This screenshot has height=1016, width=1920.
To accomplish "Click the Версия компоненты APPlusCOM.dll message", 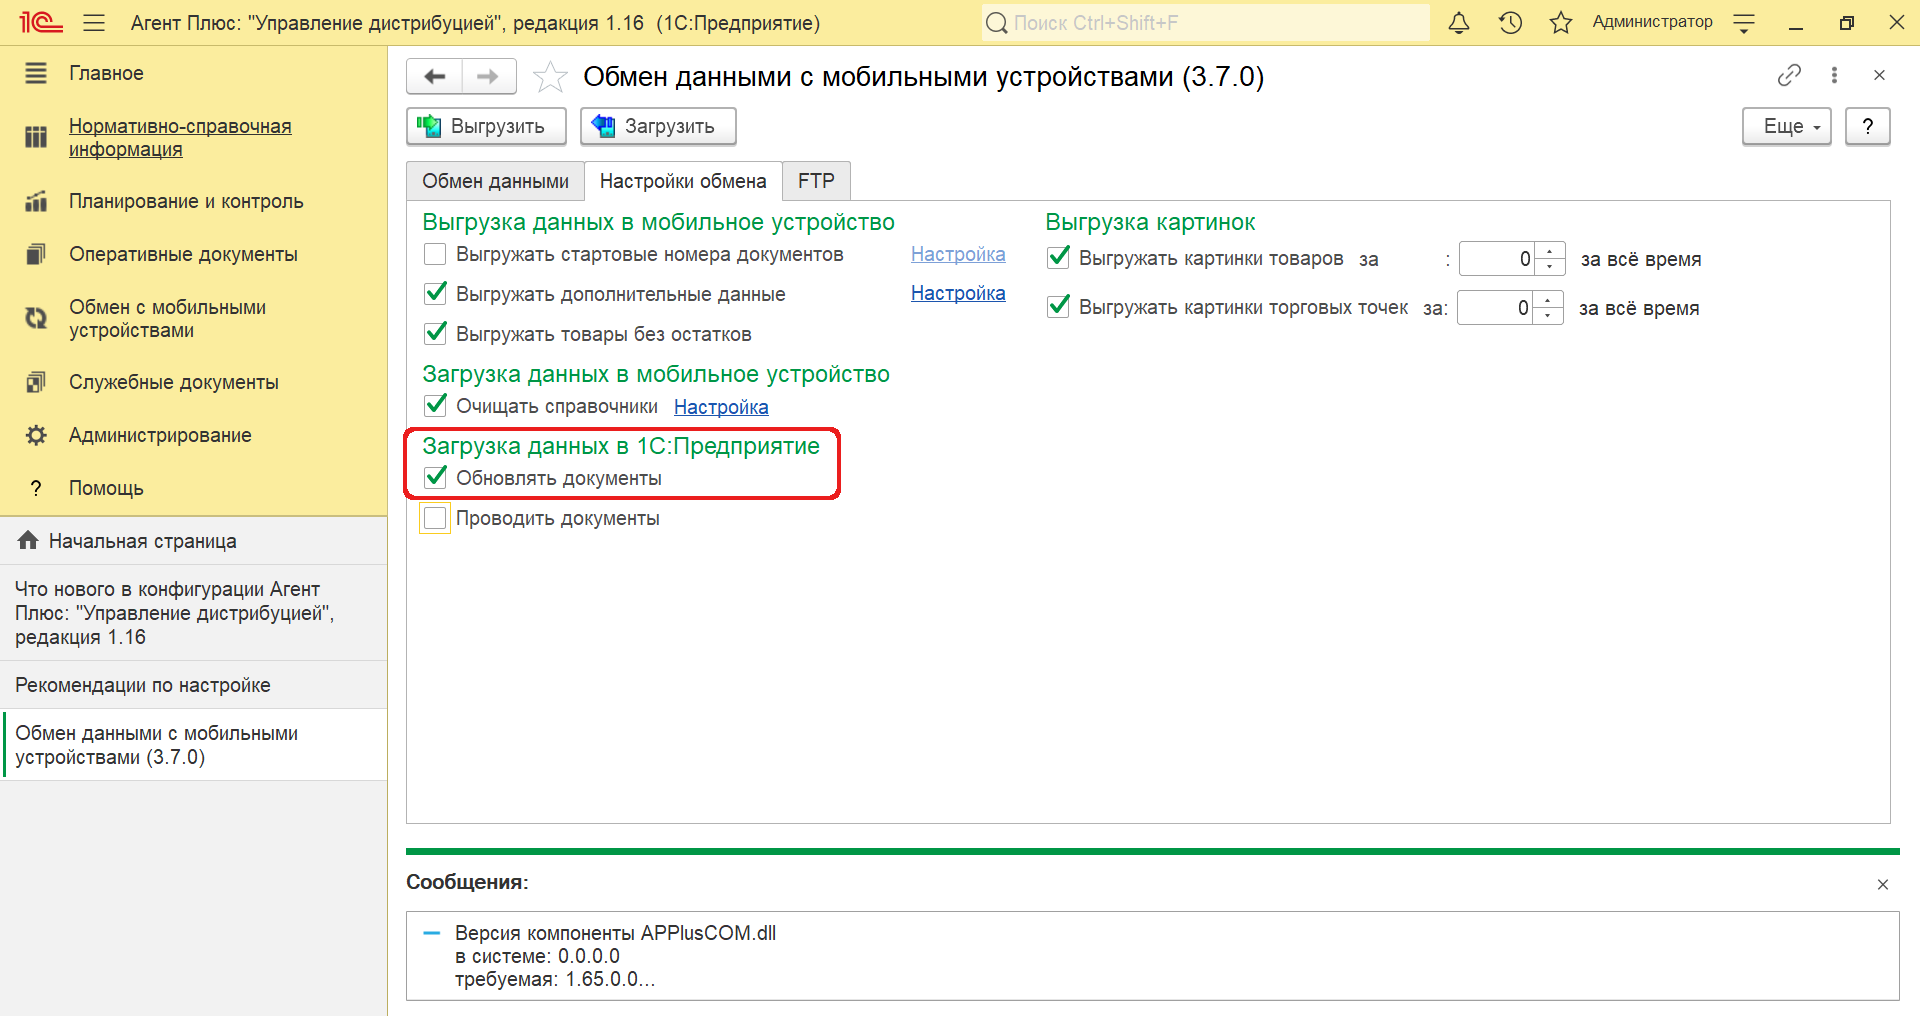I will [615, 956].
